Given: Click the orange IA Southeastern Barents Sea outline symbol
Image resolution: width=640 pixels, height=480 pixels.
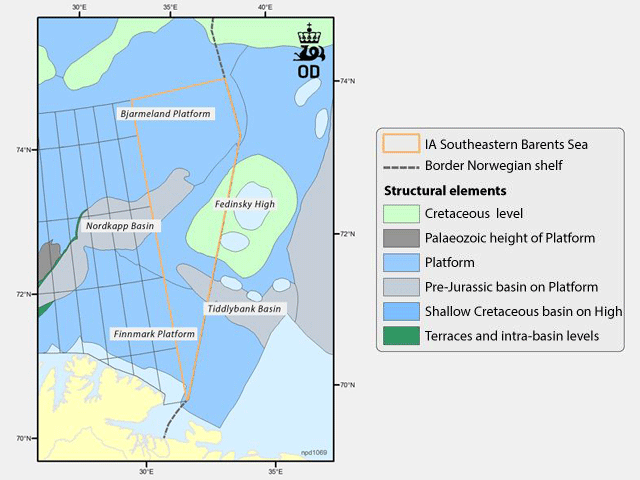Looking at the screenshot, I should coord(402,144).
